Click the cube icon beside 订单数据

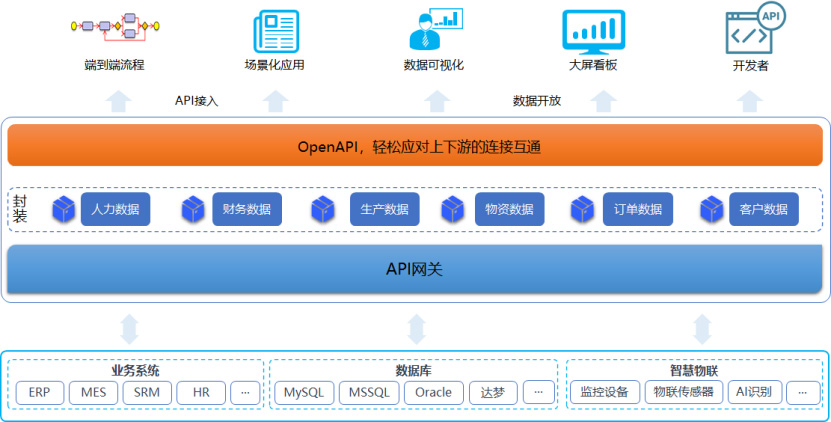coord(582,209)
